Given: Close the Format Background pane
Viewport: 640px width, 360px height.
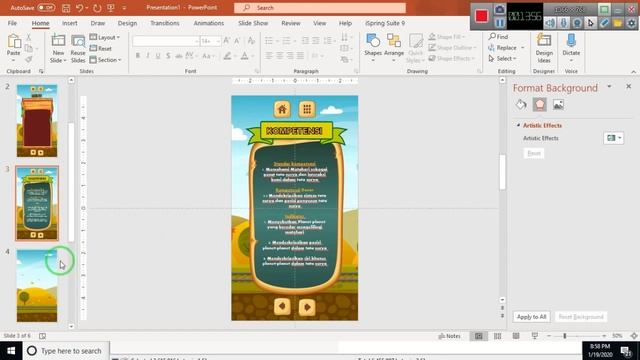Looking at the screenshot, I should [x=629, y=86].
